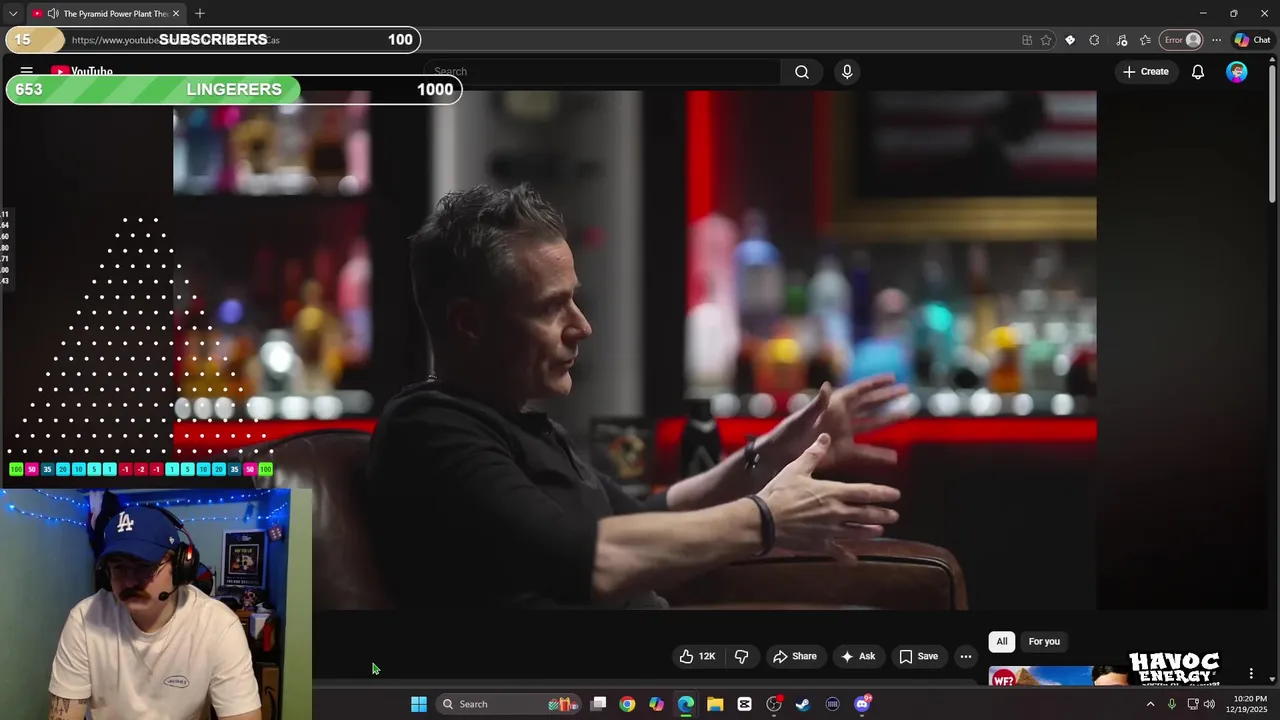
Task: Open File Explorer from the taskbar
Action: point(715,704)
